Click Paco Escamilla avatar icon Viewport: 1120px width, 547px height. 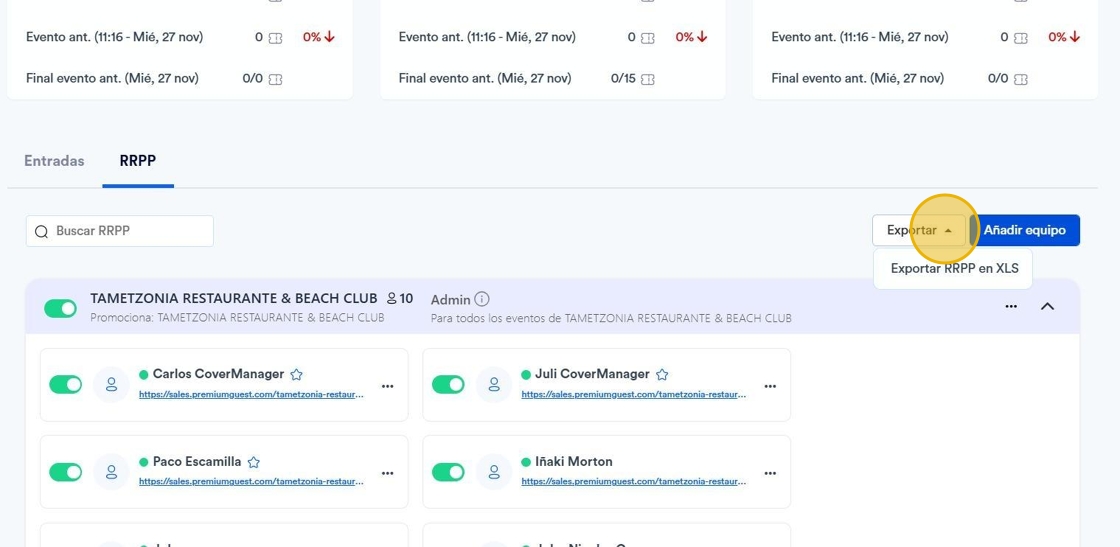coord(111,472)
